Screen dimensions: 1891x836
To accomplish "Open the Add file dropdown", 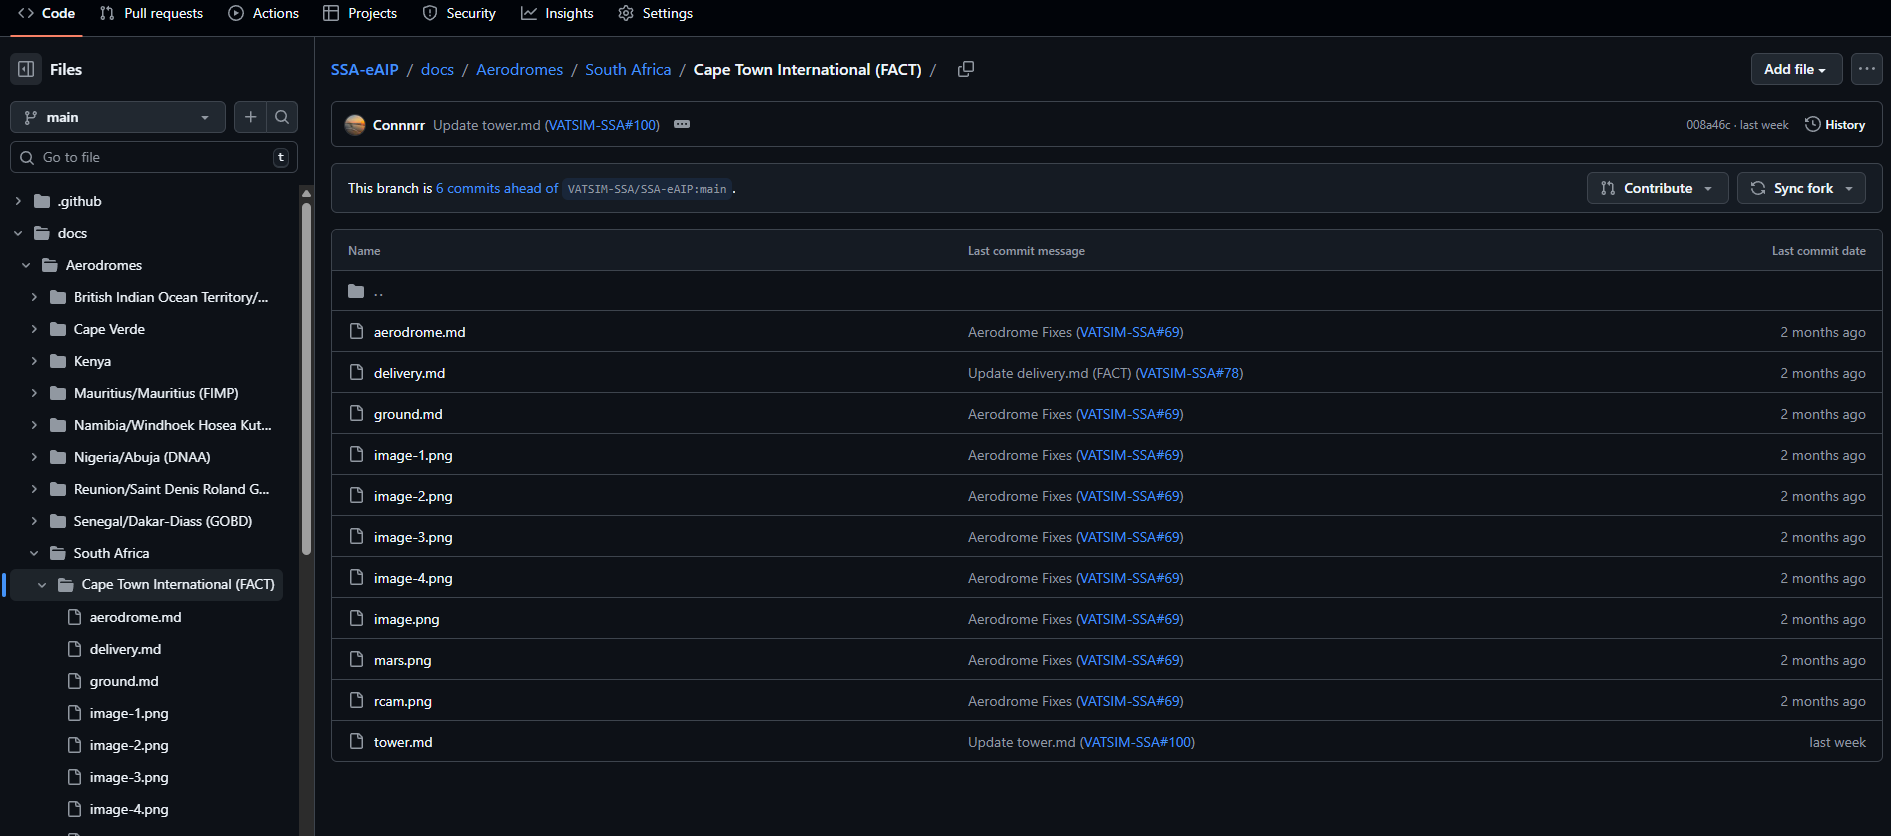I will pos(1795,69).
